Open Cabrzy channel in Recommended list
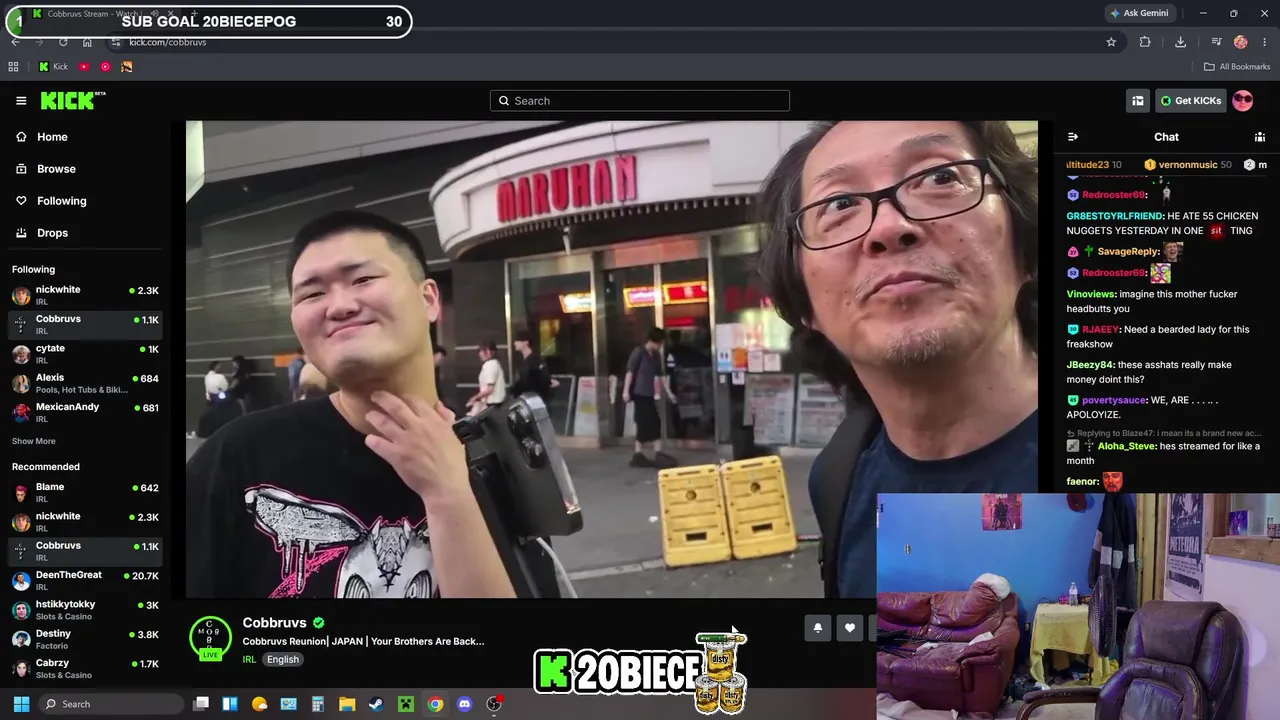 [x=85, y=667]
